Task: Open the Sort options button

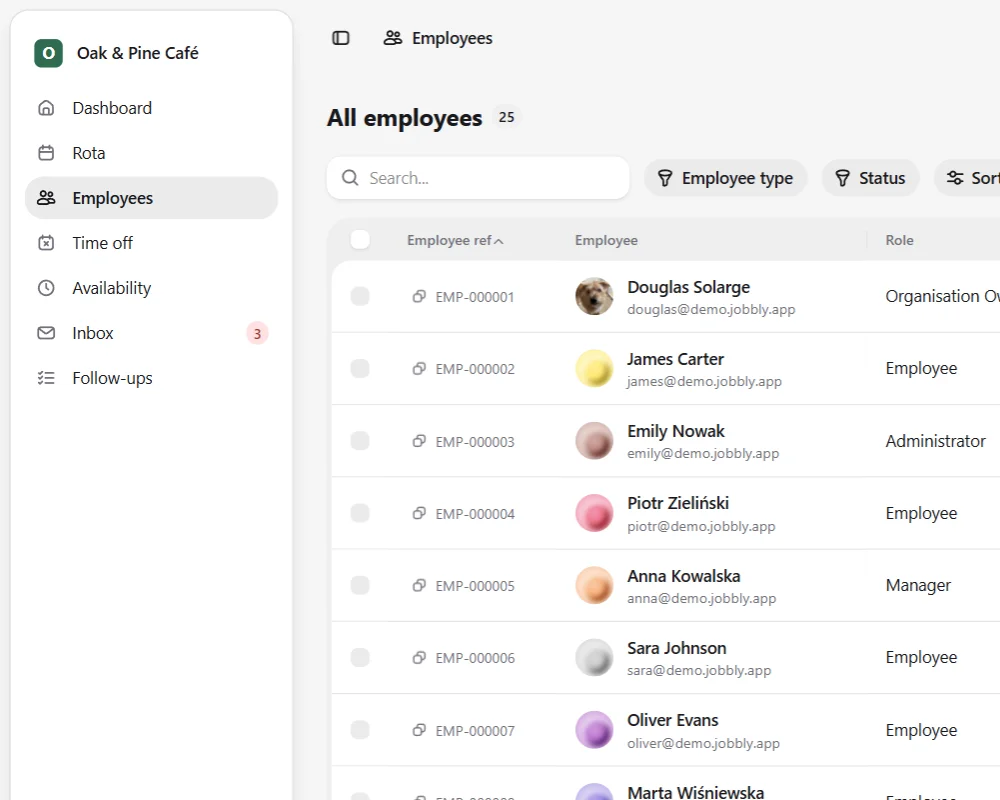Action: (x=969, y=178)
